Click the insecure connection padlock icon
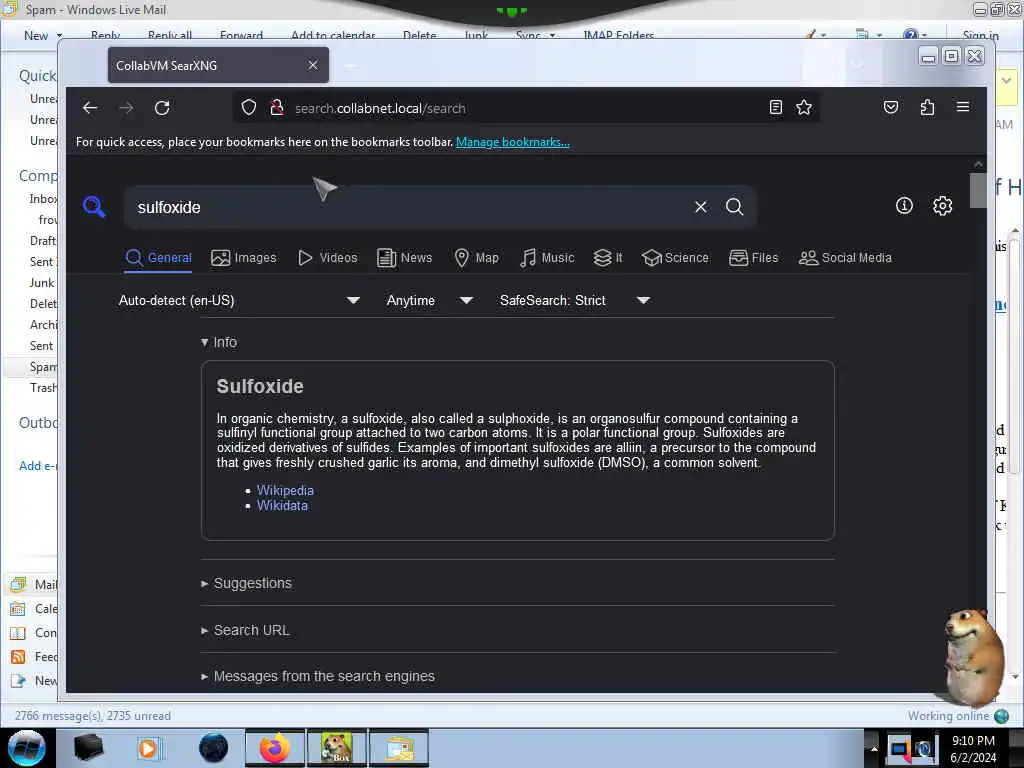This screenshot has width=1024, height=768. pyautogui.click(x=277, y=107)
